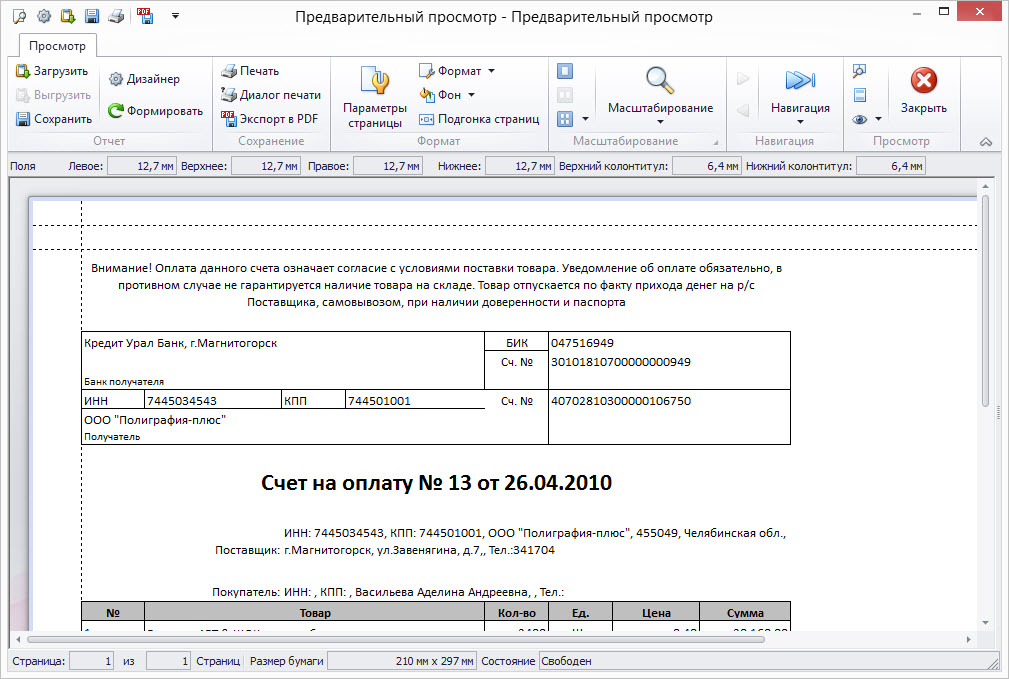Open Масштабирование group dialog launcher
1009x679 pixels.
click(x=715, y=142)
